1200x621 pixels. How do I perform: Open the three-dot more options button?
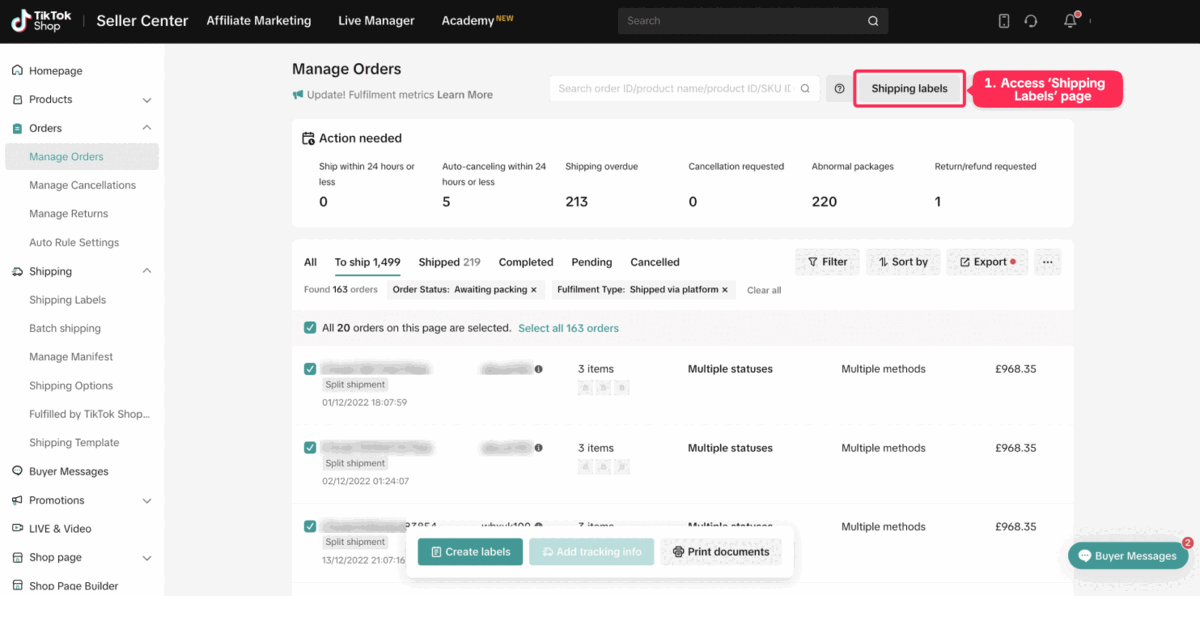pos(1047,262)
